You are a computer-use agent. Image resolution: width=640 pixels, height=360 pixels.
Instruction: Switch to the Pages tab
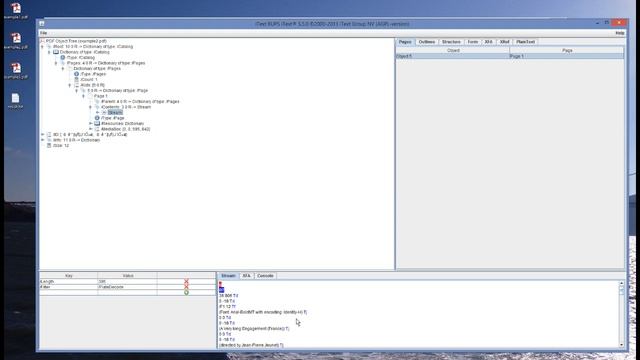tap(405, 42)
